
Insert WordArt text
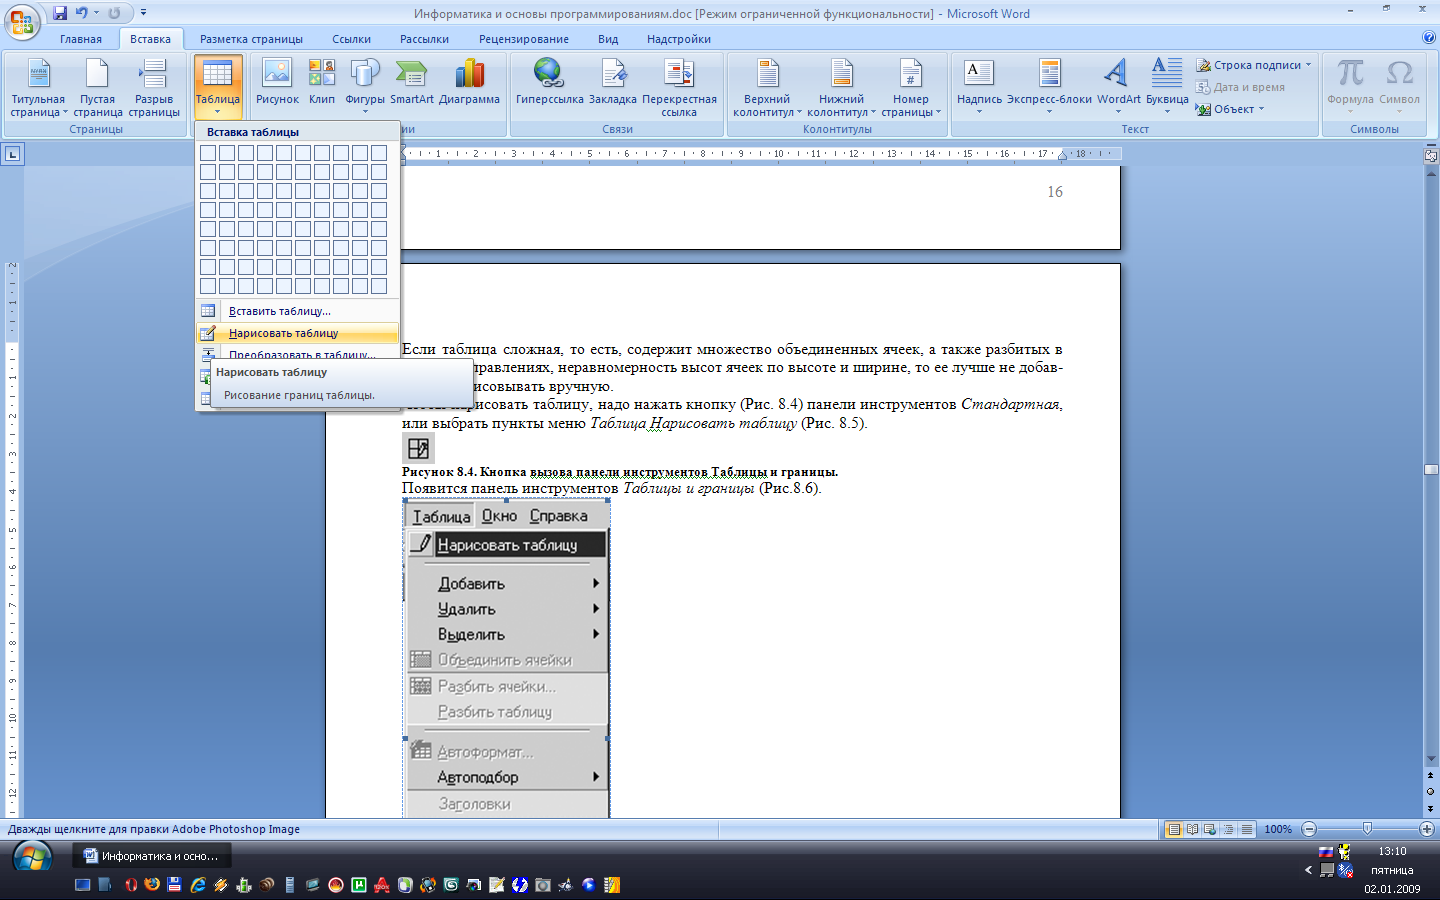(x=1118, y=87)
